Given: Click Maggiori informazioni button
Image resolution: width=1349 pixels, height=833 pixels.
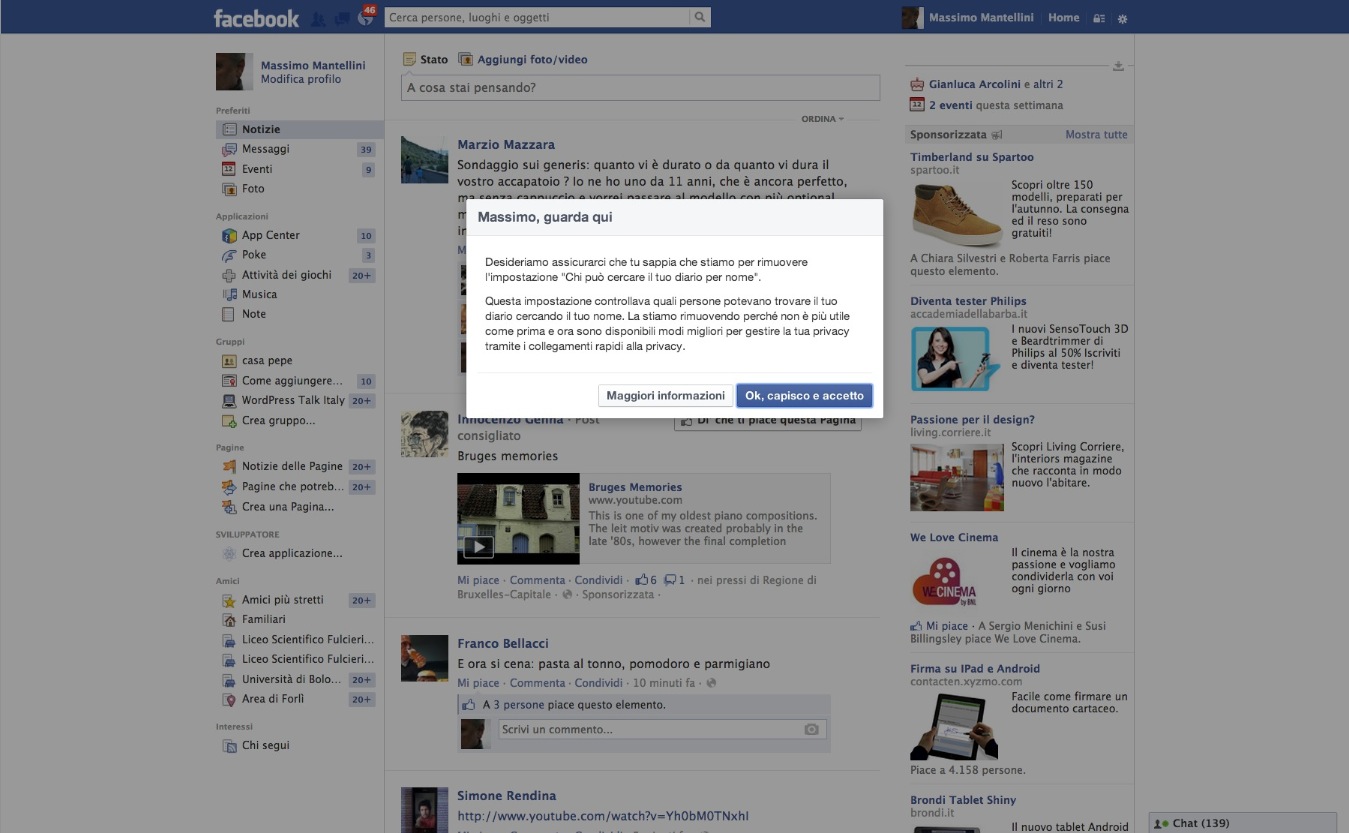Looking at the screenshot, I should click(665, 396).
